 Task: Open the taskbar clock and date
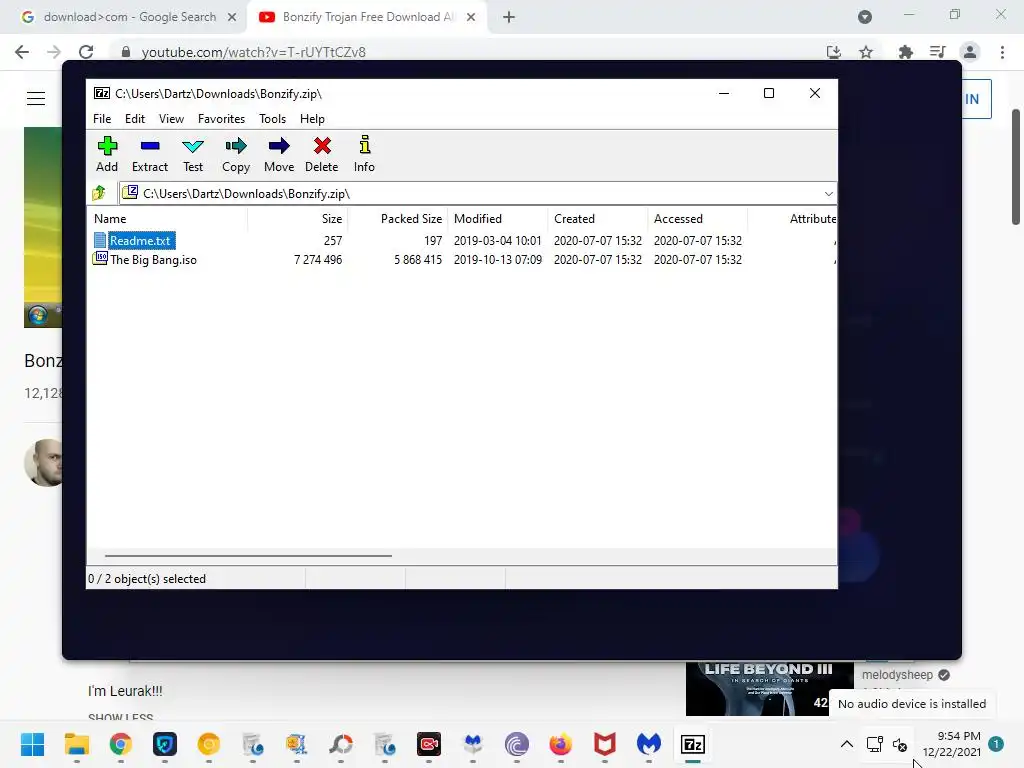click(x=952, y=744)
